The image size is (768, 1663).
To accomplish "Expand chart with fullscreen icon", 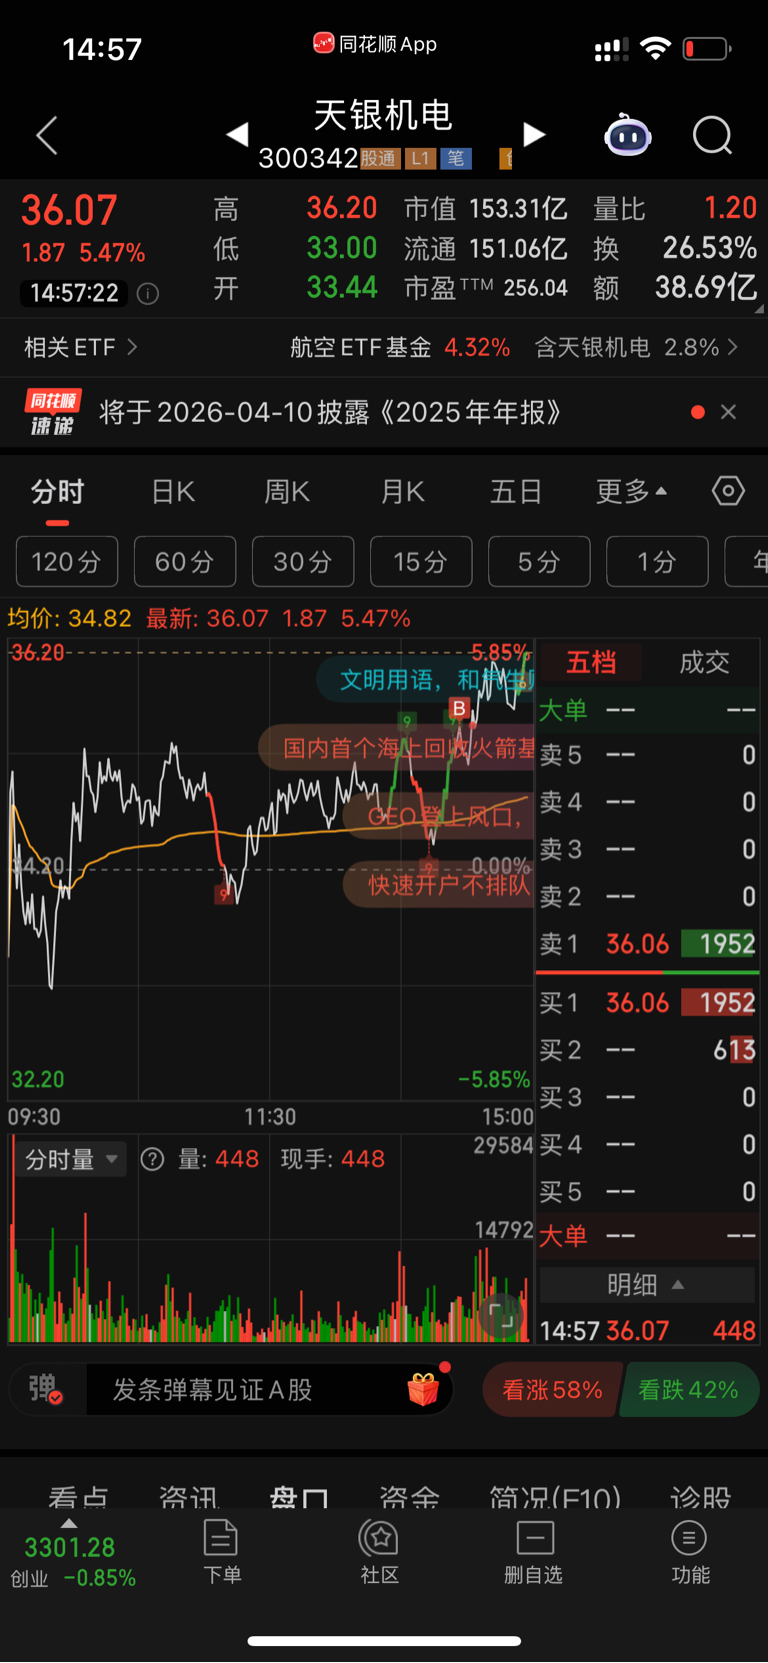I will 502,1315.
